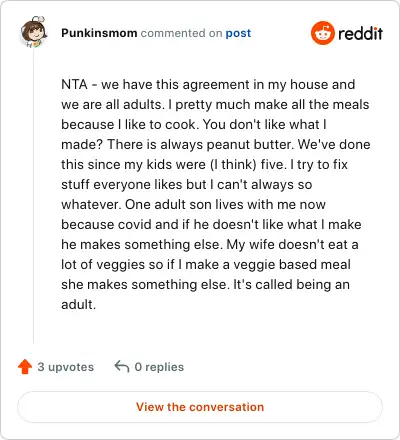Open Punkinsmom's avatar image
Viewport: 400px width, 440px height.
point(33,32)
